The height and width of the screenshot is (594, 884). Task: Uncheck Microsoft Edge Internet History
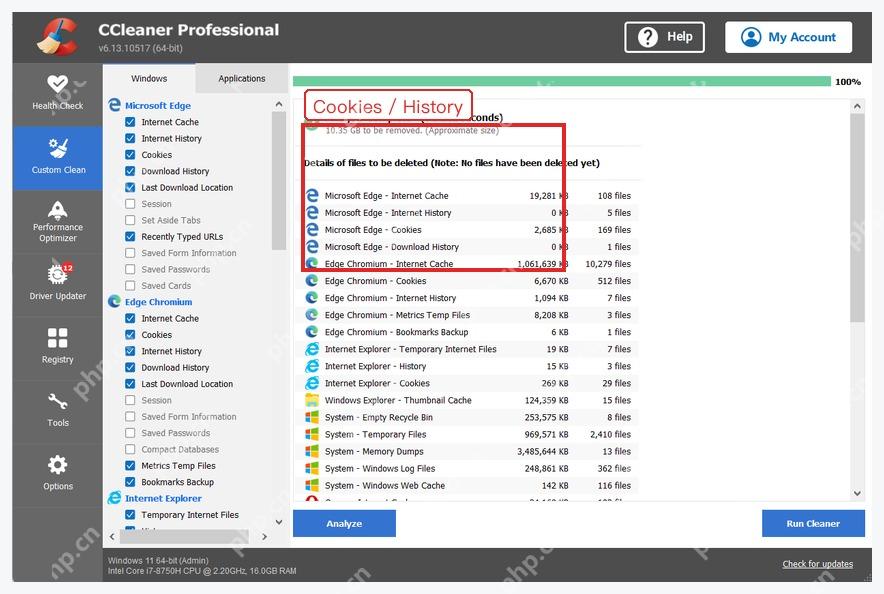point(130,138)
